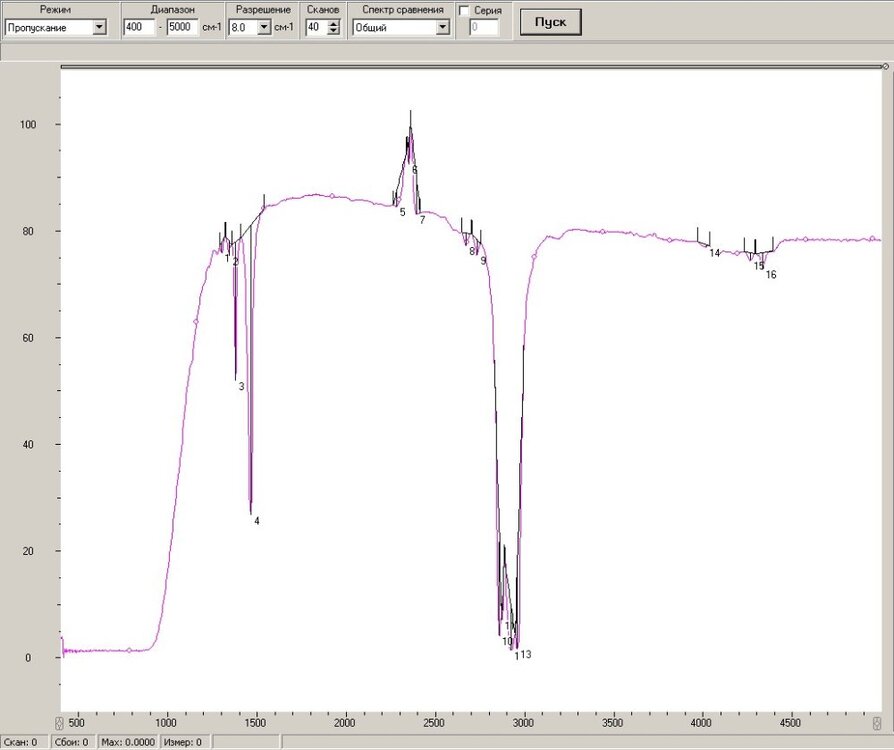894x750 pixels.
Task: Click the right end of top chart slider
Action: [x=886, y=67]
